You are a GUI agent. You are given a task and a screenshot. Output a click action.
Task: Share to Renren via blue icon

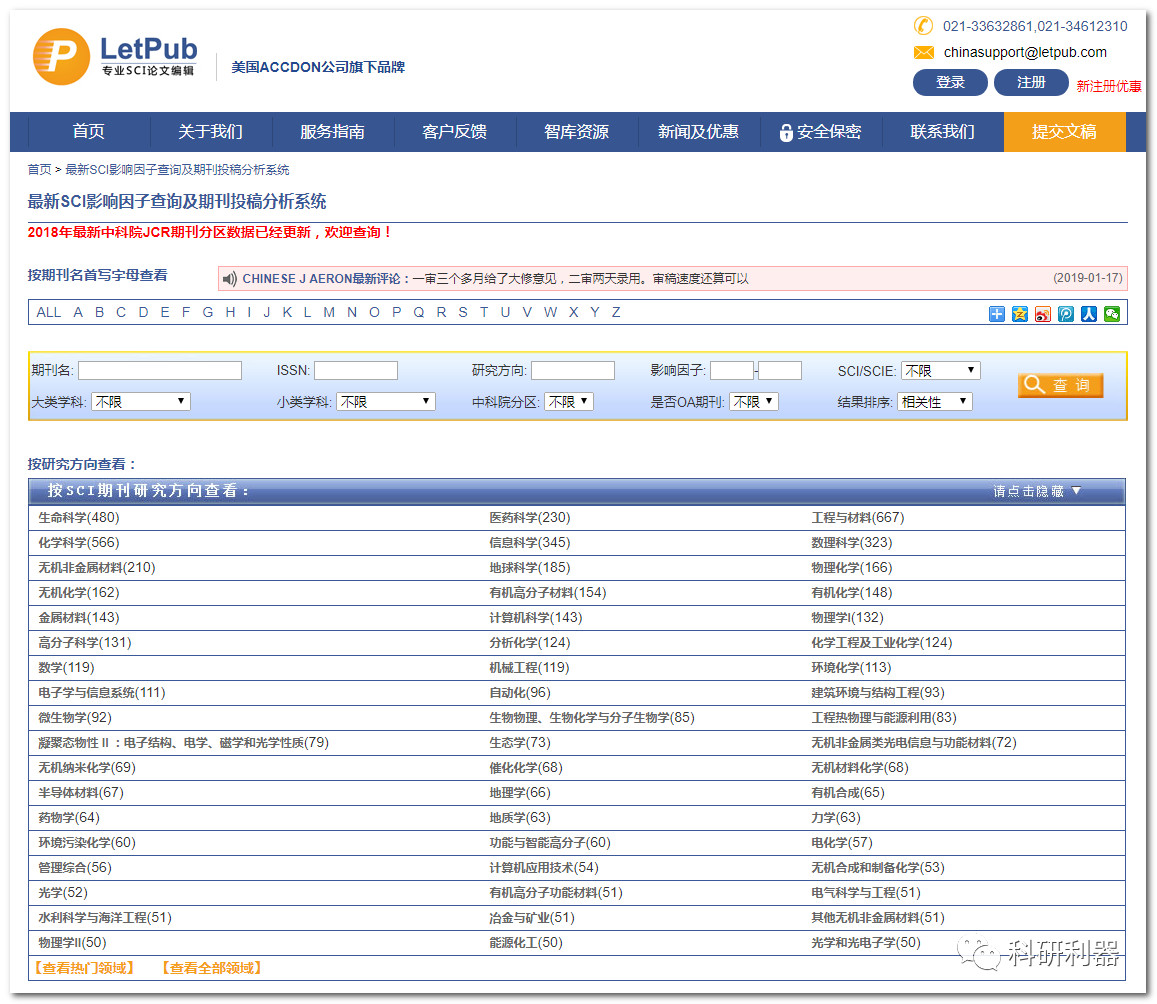tap(1089, 314)
